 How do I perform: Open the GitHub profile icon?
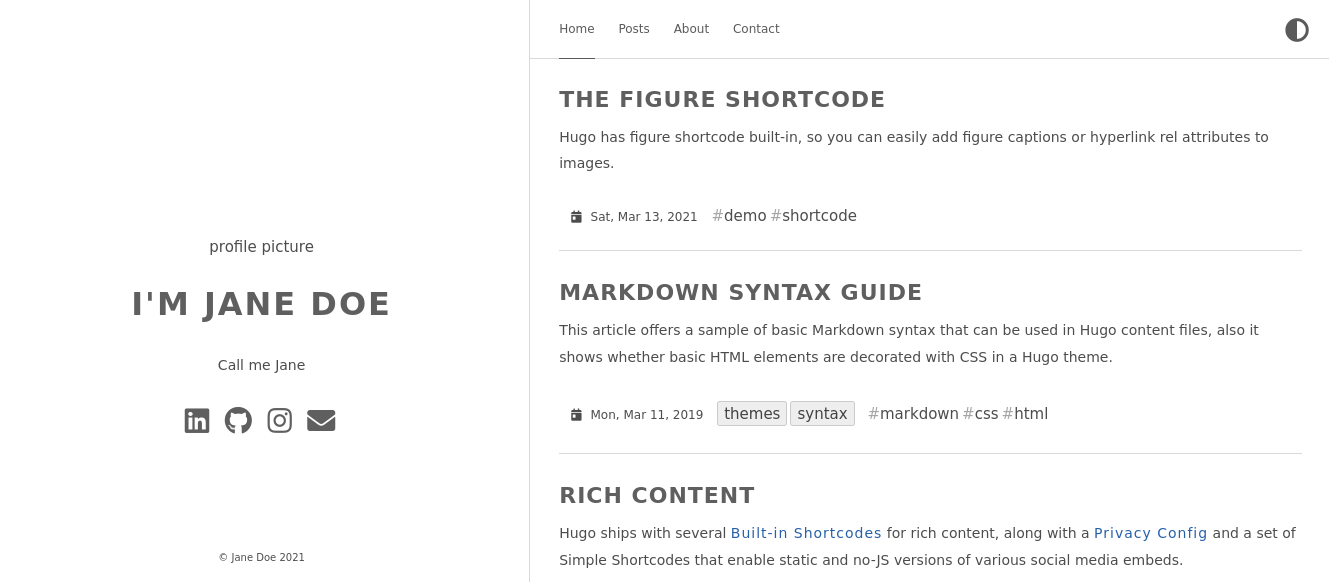(238, 421)
